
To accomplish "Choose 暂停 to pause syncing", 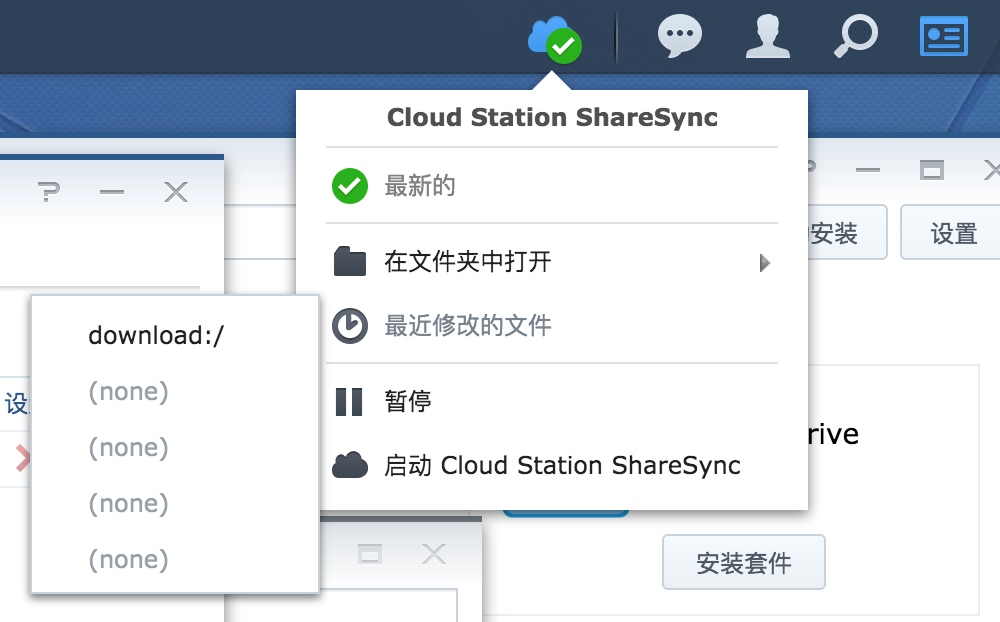I will click(552, 402).
